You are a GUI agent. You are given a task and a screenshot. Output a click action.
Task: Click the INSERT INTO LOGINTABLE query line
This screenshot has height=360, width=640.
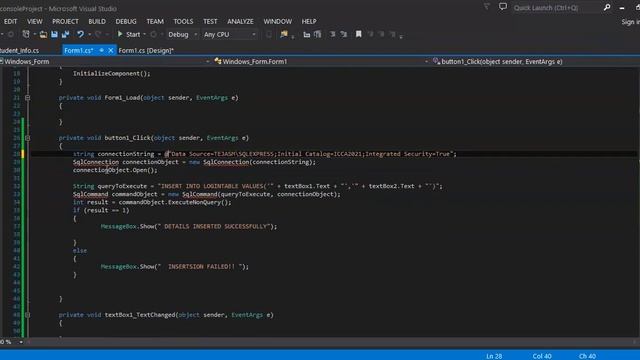point(258,186)
